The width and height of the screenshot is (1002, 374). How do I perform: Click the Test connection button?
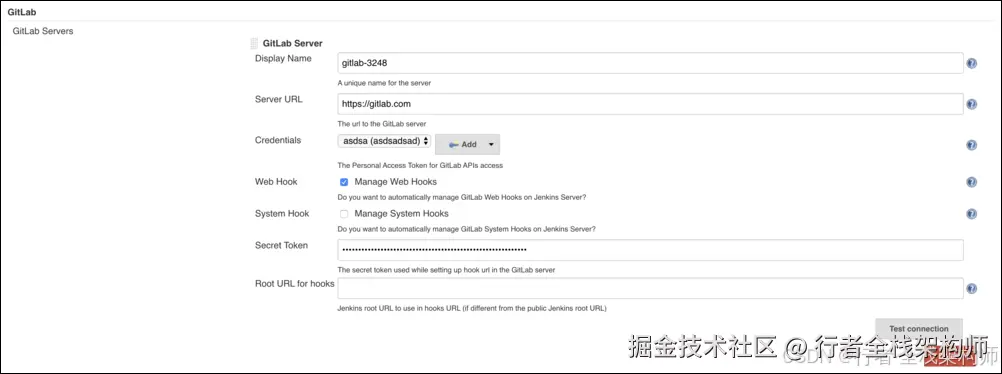[918, 329]
